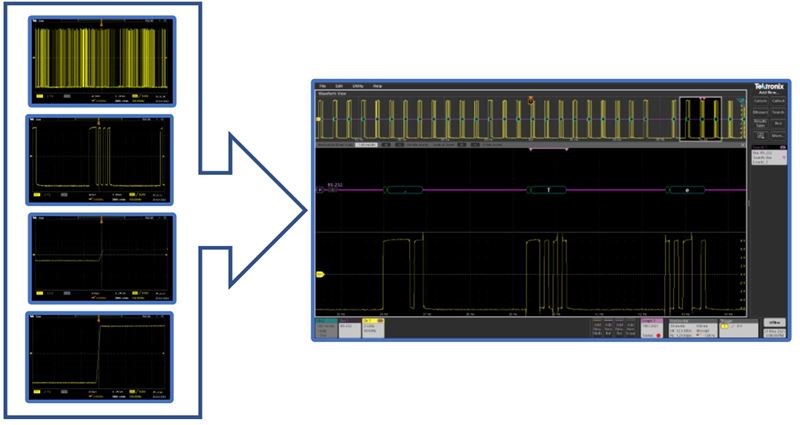Click the orange trigger position marker
Screen dimensions: 800x425
pos(531,100)
